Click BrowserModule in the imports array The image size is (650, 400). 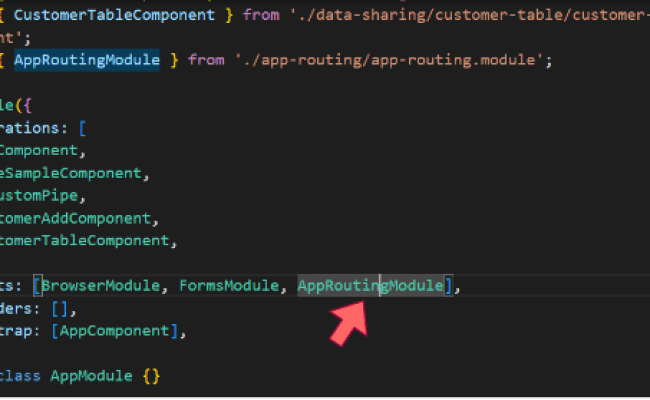coord(100,286)
